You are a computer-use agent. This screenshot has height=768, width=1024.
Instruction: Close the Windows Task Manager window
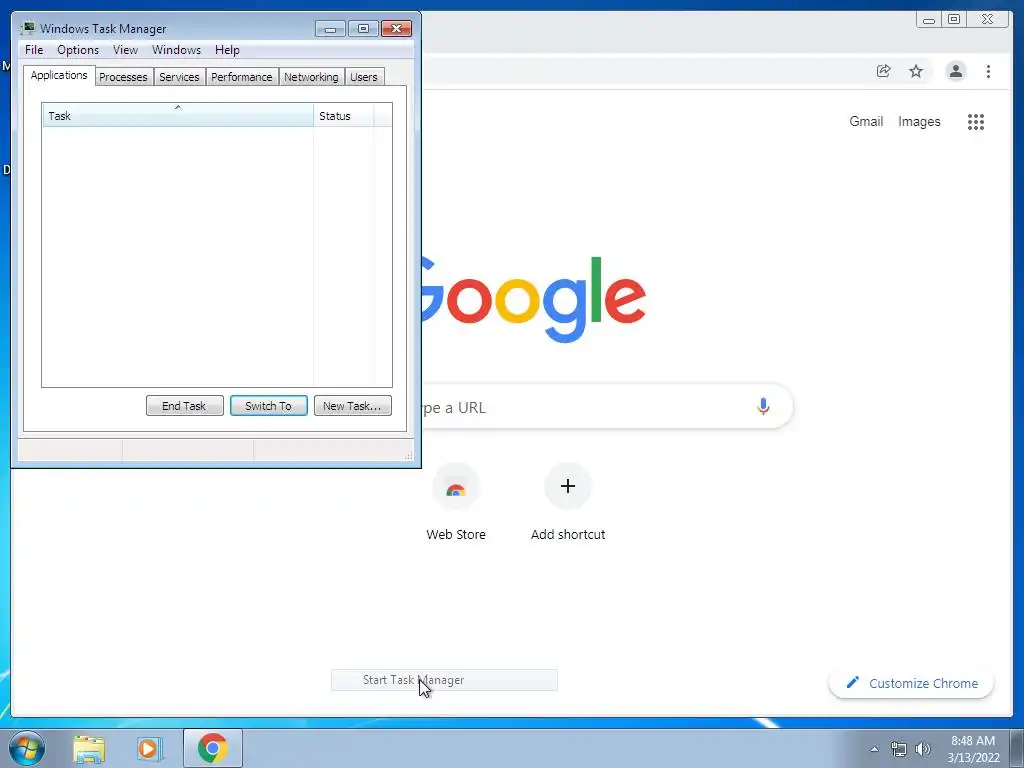click(396, 29)
